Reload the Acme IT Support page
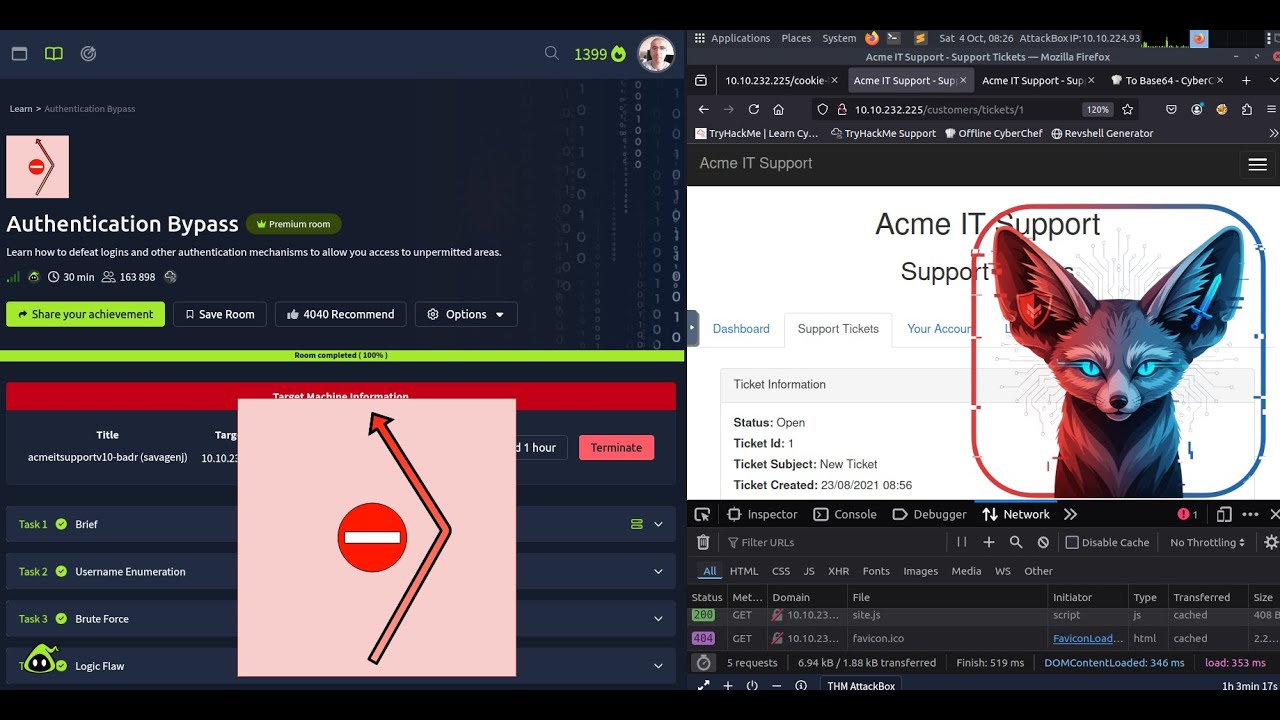The image size is (1280, 720). tap(753, 109)
